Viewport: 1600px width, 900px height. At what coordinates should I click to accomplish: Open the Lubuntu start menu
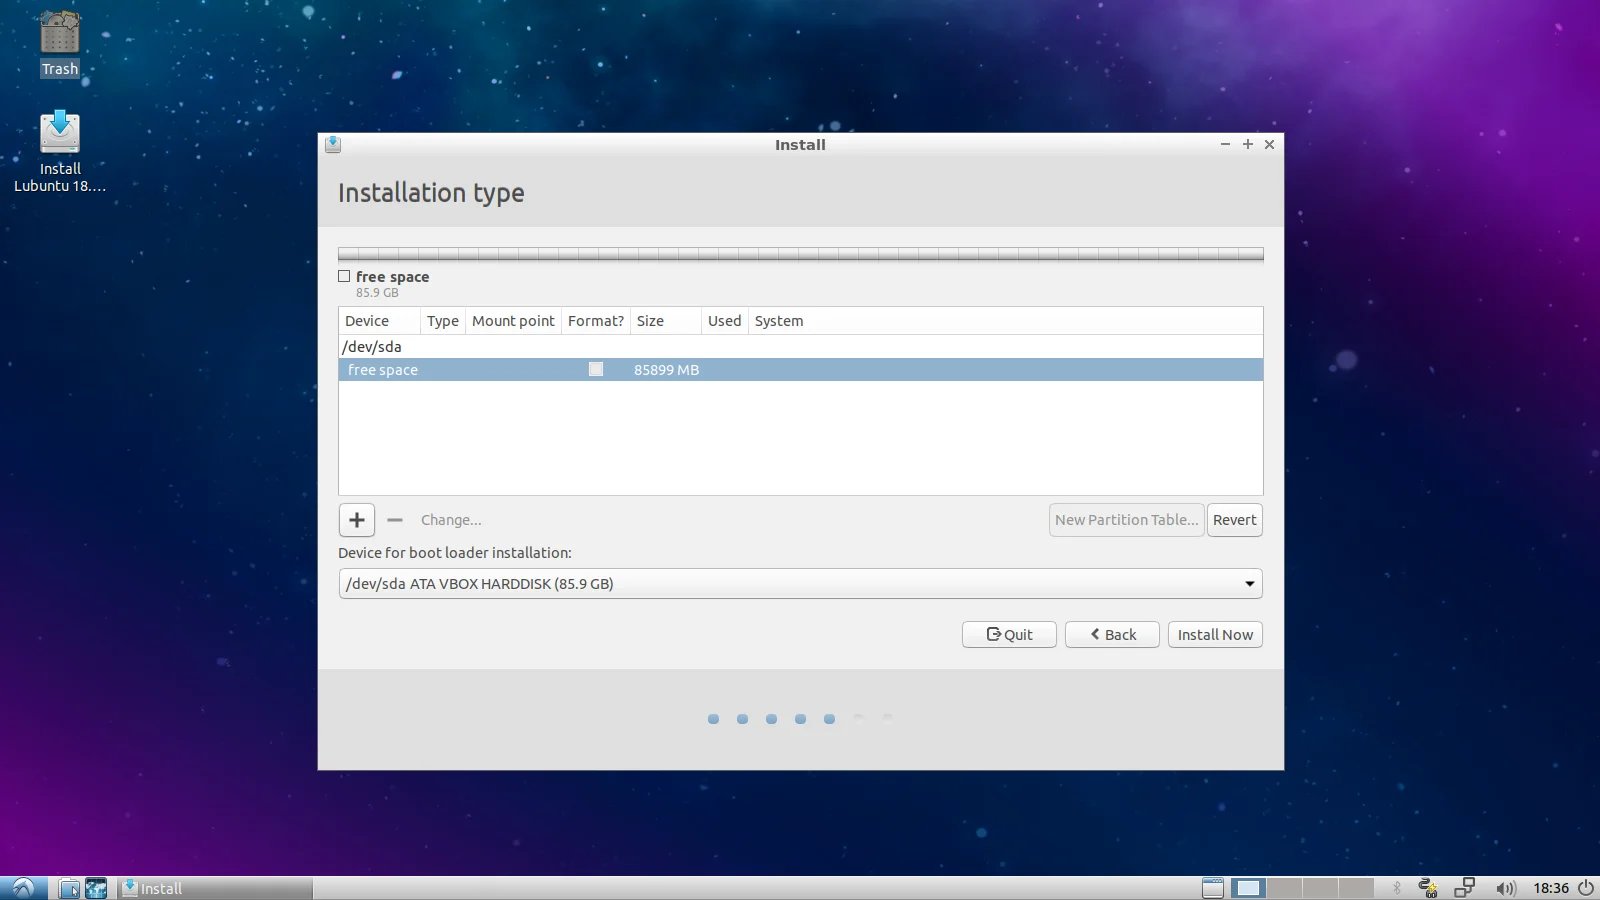point(23,888)
